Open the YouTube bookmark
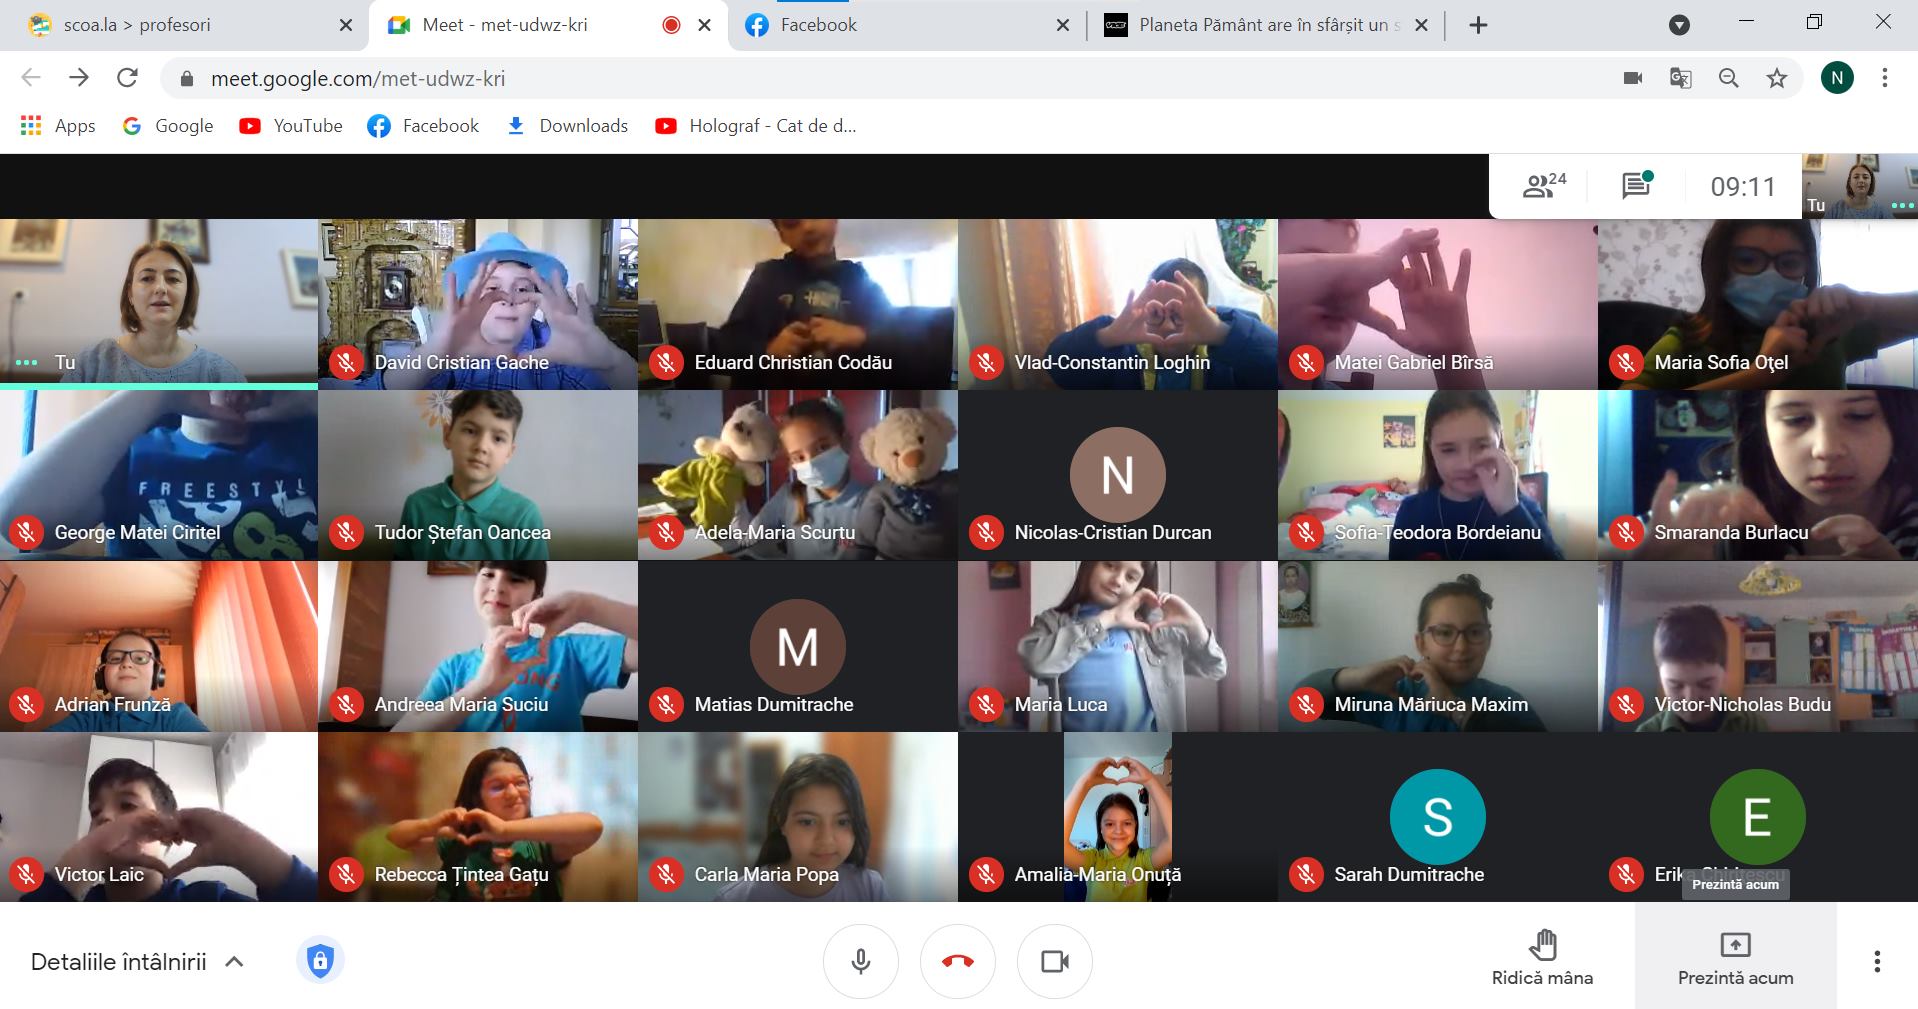Image resolution: width=1918 pixels, height=1009 pixels. [291, 126]
